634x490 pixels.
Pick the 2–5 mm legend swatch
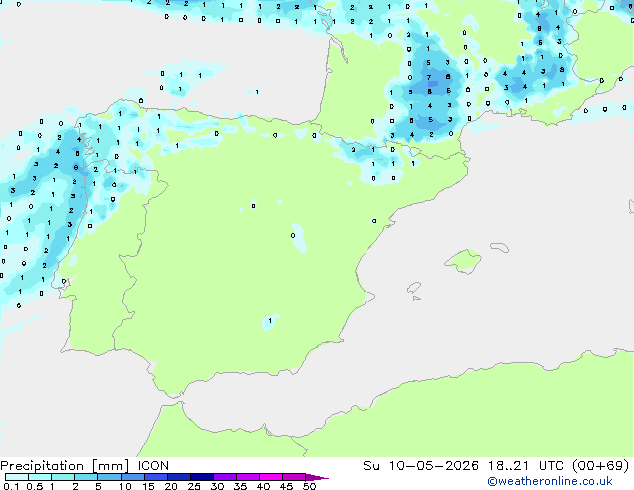click(x=86, y=477)
